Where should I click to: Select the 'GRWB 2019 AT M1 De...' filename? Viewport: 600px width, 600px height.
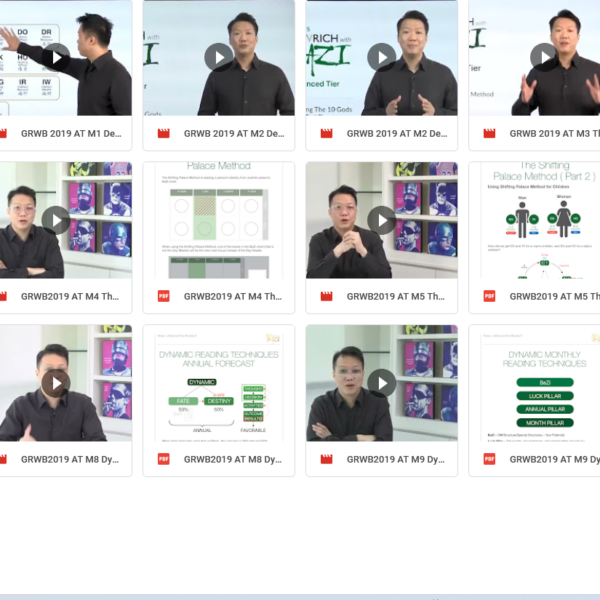[71, 134]
